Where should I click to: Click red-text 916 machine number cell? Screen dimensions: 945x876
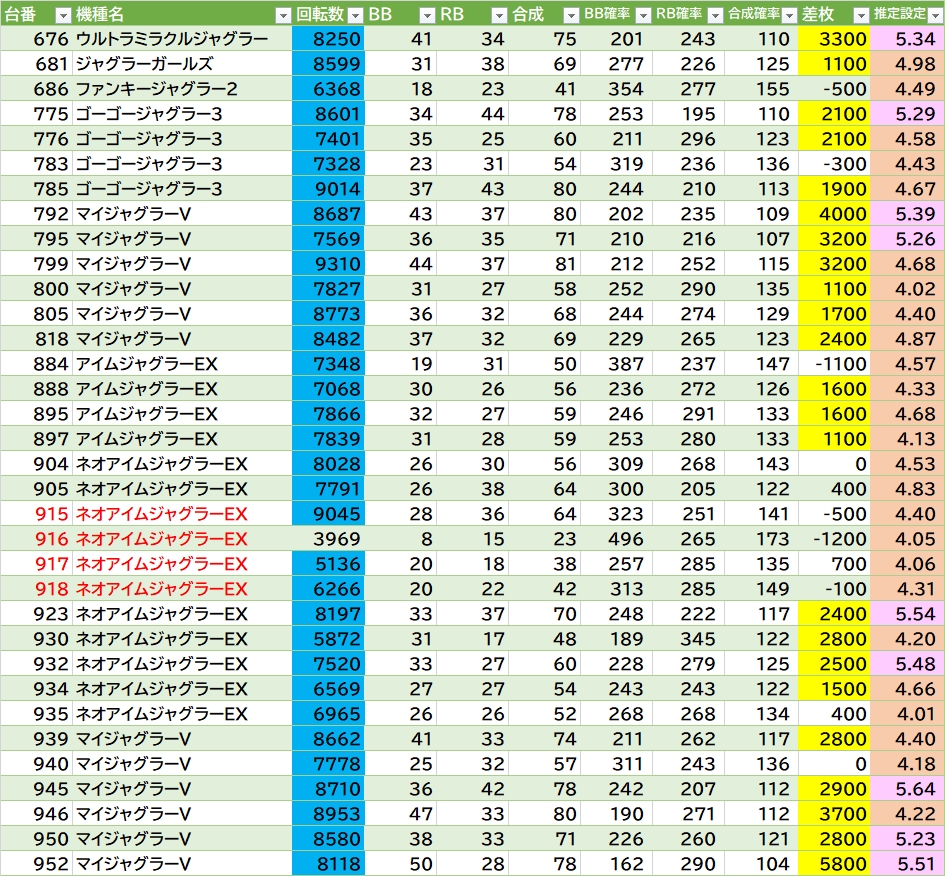pyautogui.click(x=50, y=539)
